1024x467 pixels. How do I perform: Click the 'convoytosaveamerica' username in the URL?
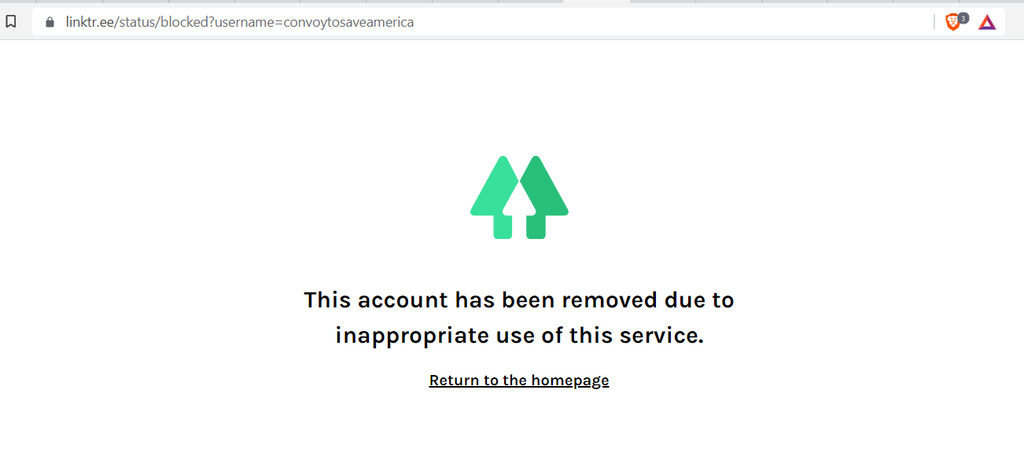pos(349,22)
